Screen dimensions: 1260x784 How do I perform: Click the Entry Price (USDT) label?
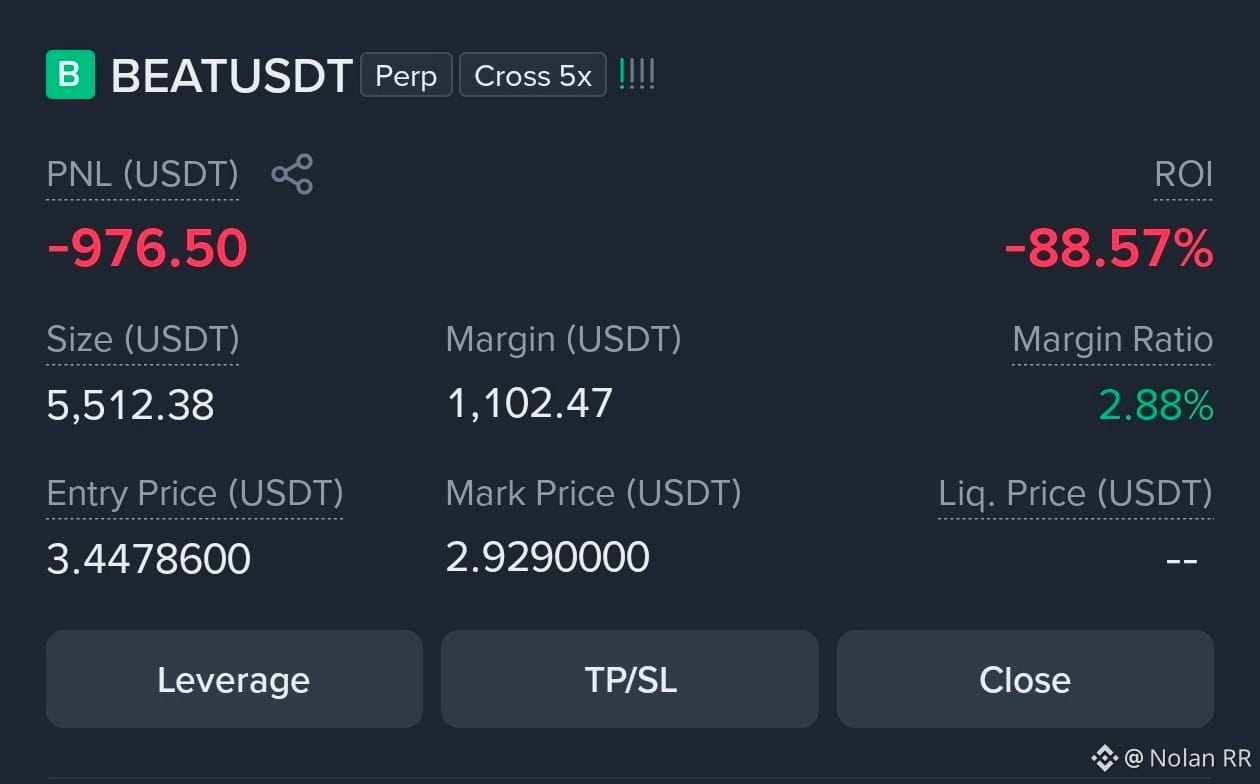[195, 494]
